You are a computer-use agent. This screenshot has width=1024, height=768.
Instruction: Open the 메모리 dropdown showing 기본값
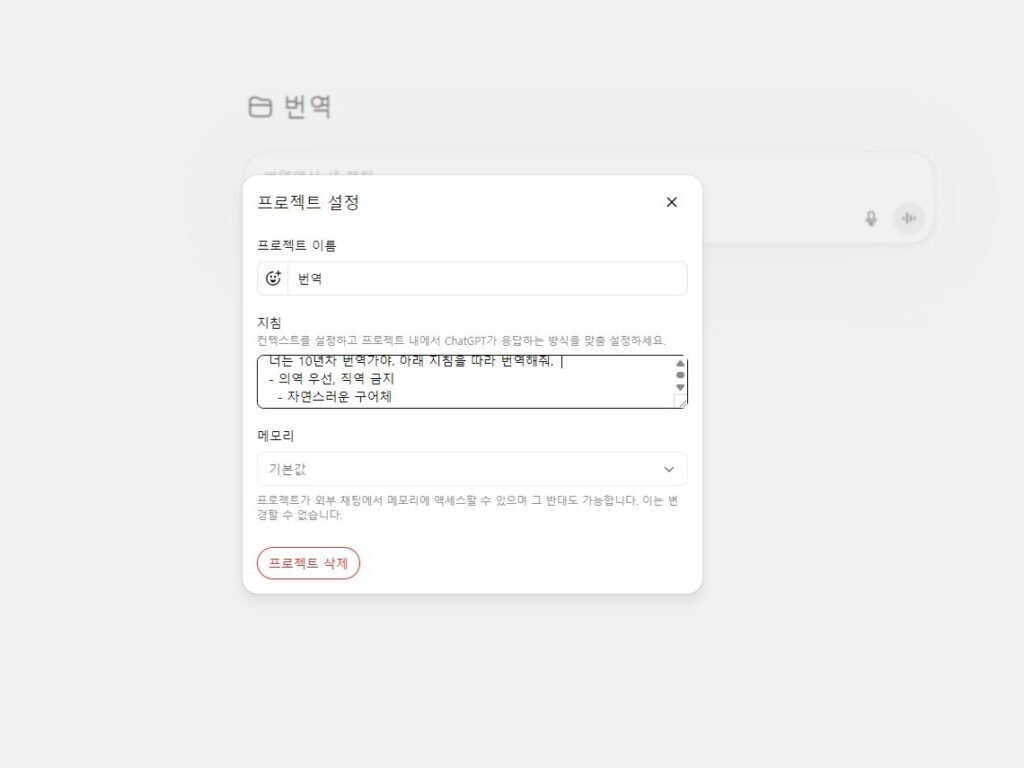pos(470,468)
